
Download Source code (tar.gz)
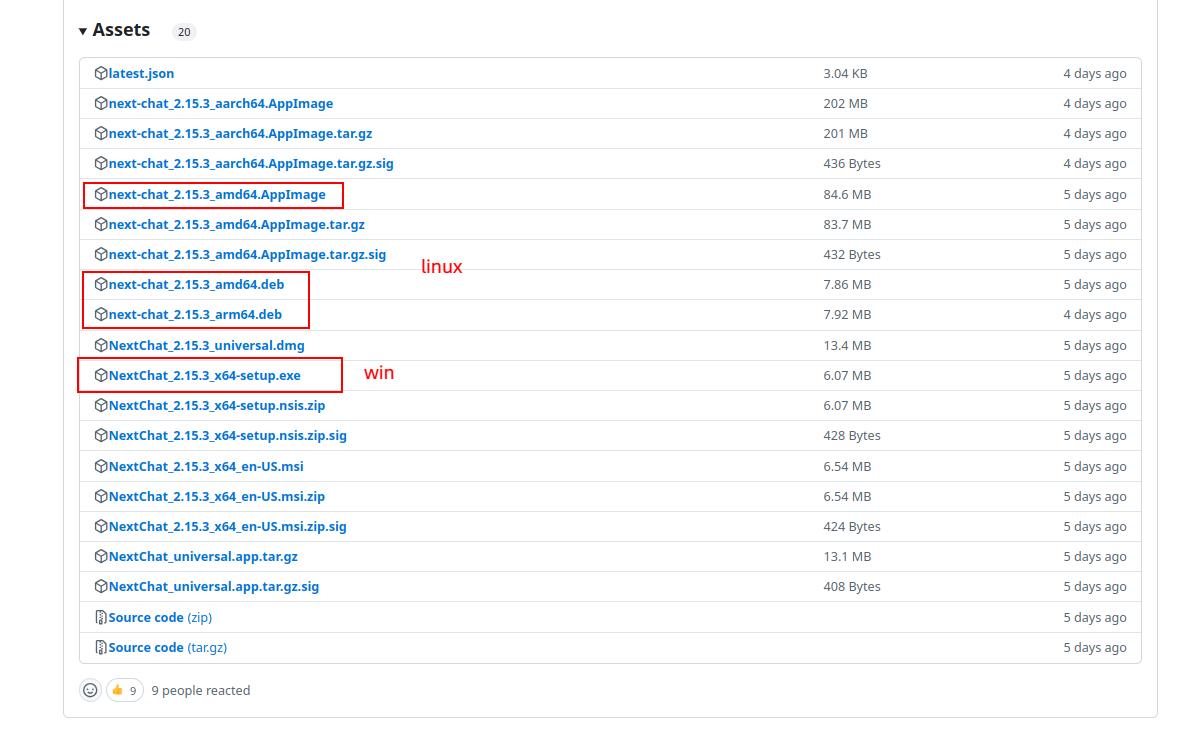[168, 647]
